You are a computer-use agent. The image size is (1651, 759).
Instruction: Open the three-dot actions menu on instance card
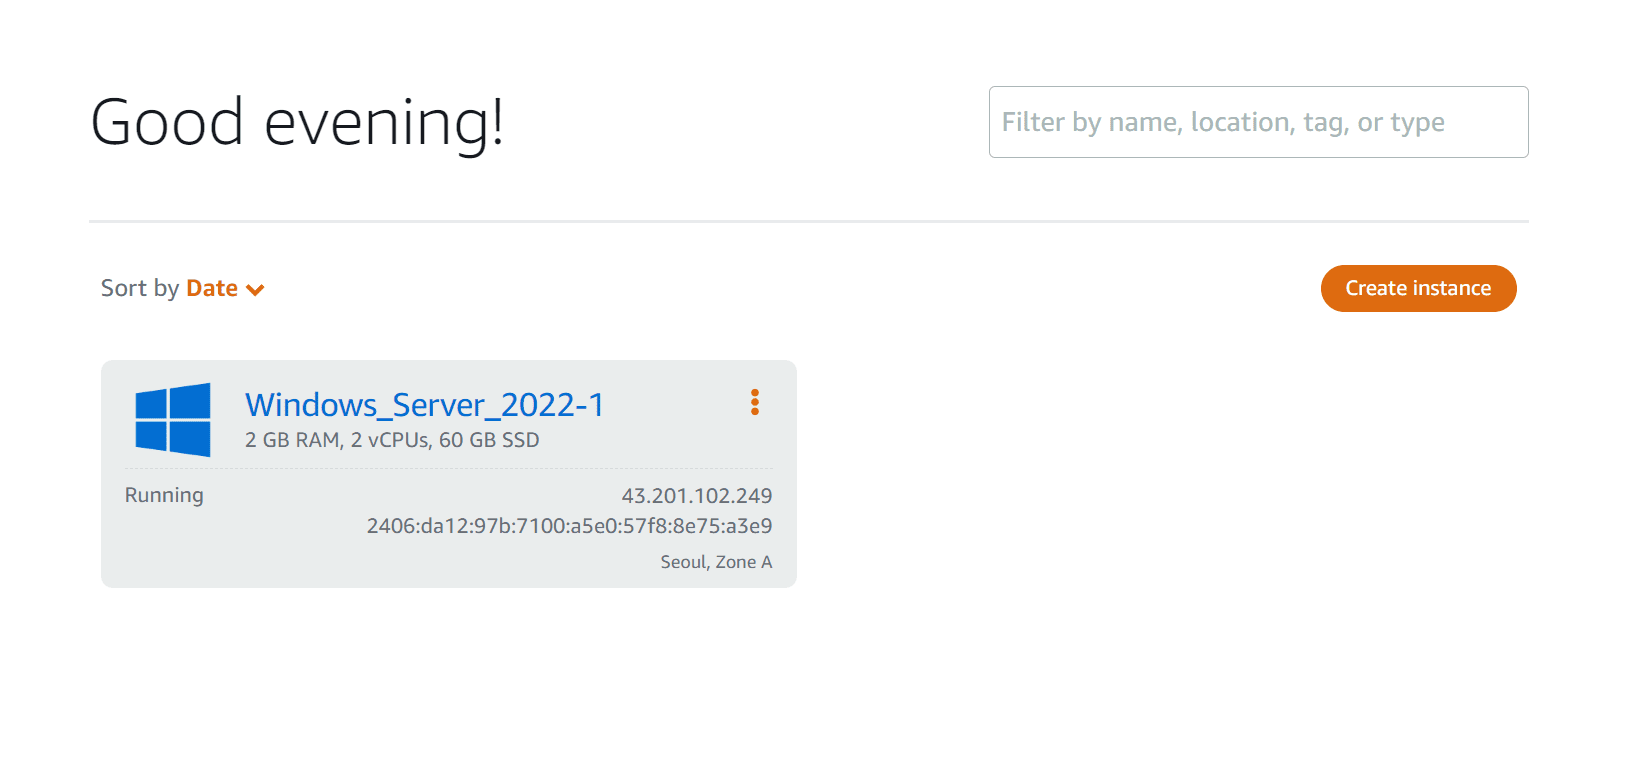coord(755,402)
